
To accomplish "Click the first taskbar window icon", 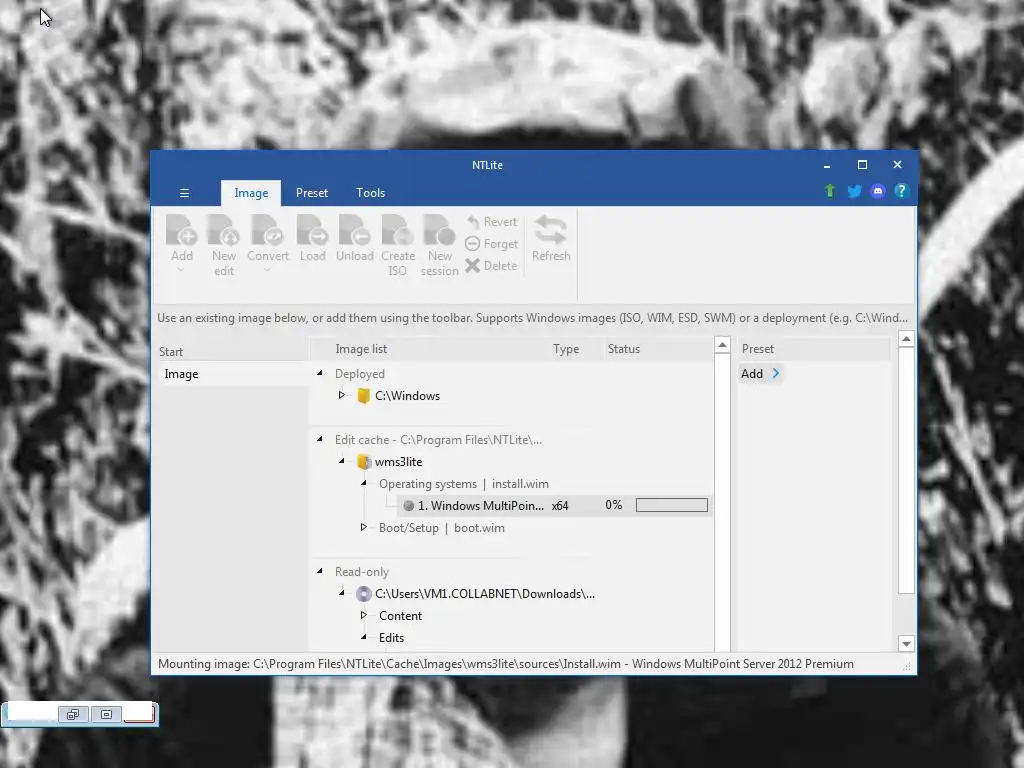I will 73,714.
